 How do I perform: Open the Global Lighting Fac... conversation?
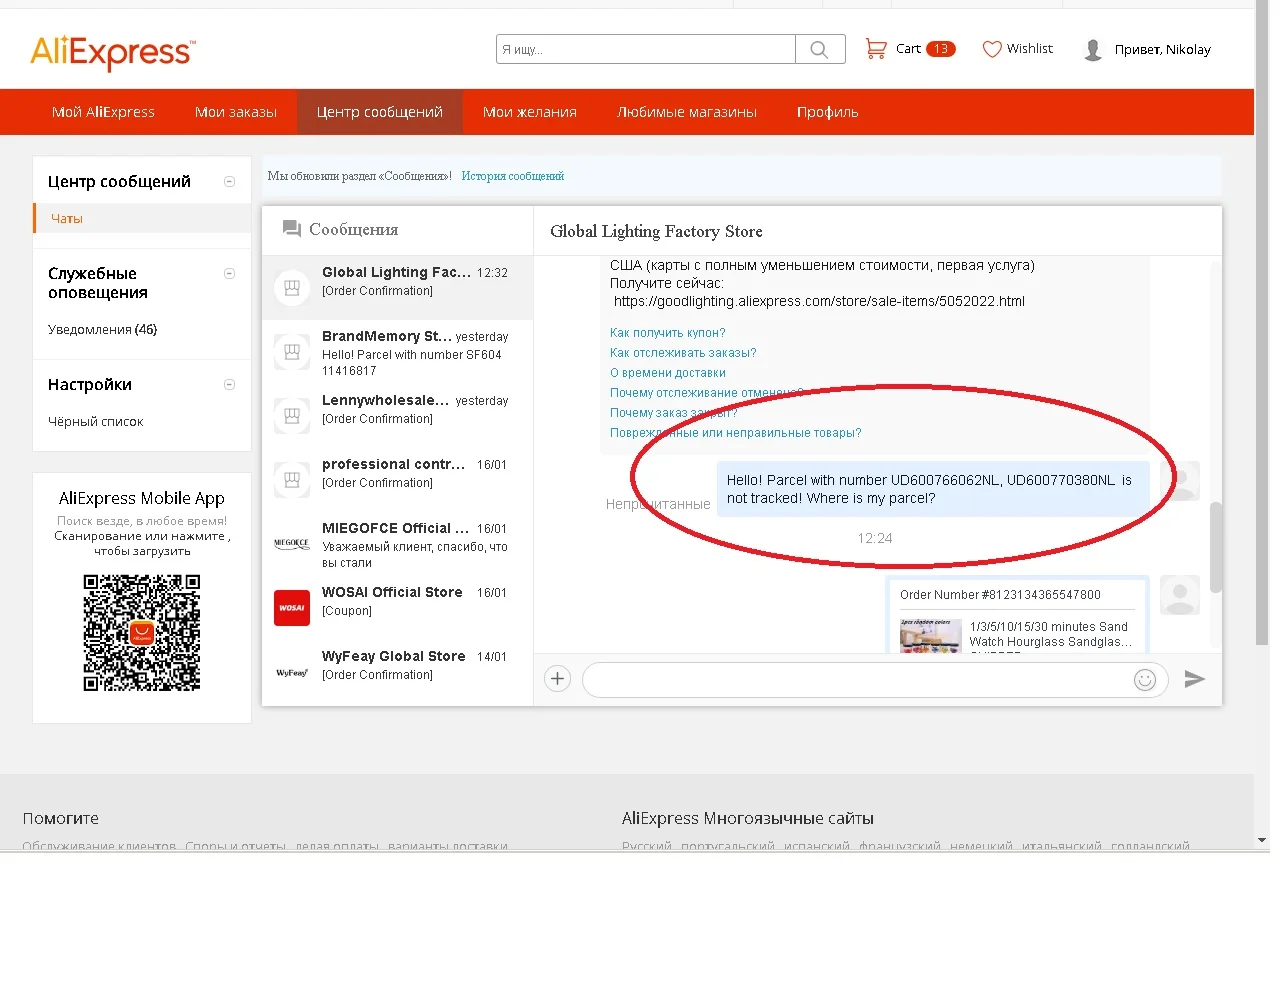398,288
